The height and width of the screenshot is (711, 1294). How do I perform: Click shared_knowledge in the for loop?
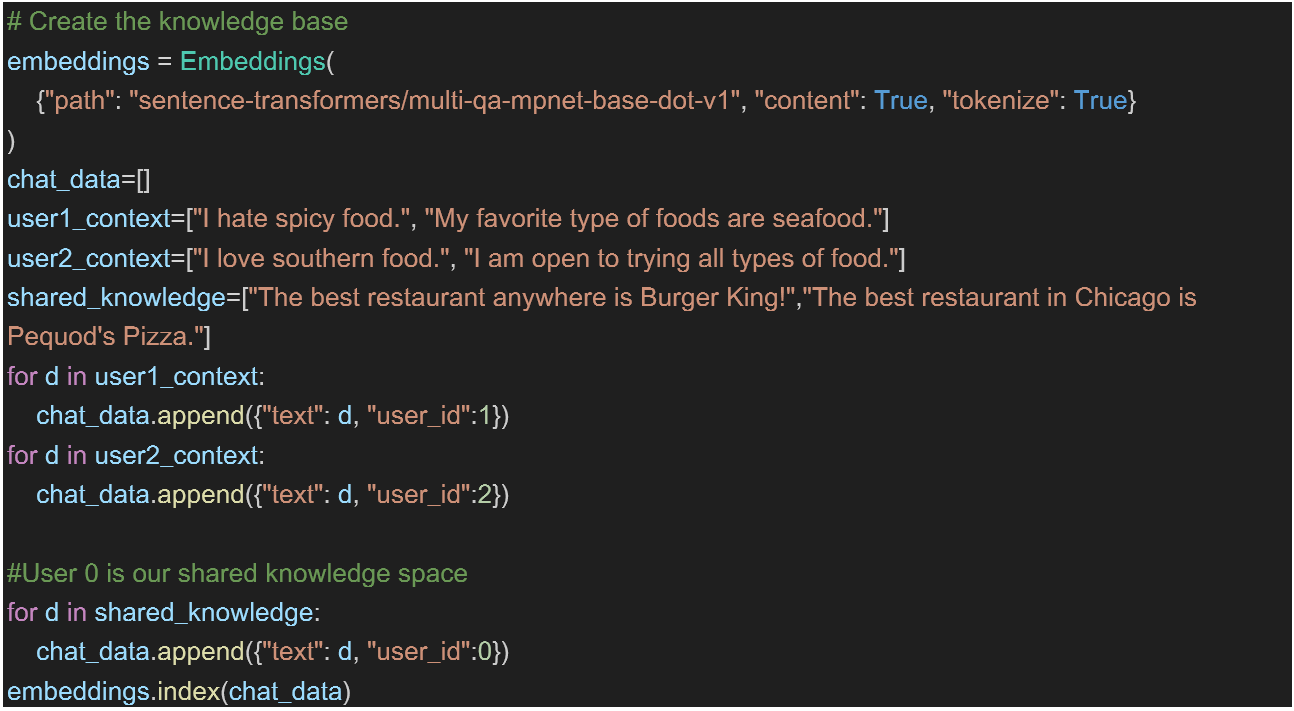tap(203, 613)
